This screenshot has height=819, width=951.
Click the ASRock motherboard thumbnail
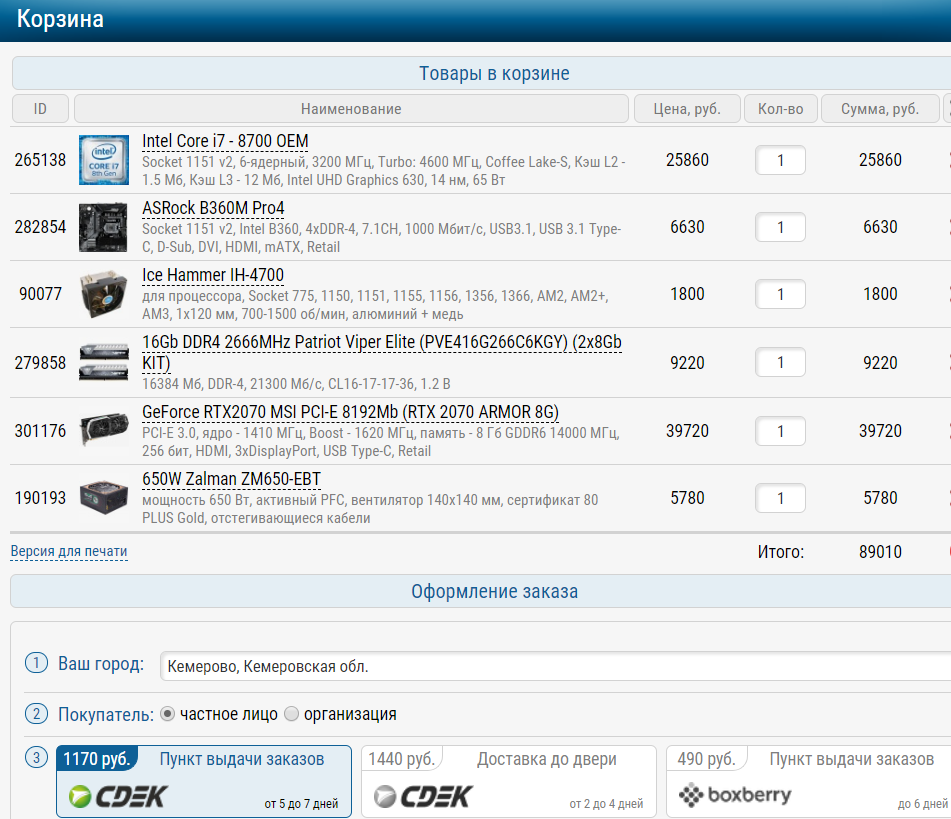[x=104, y=227]
